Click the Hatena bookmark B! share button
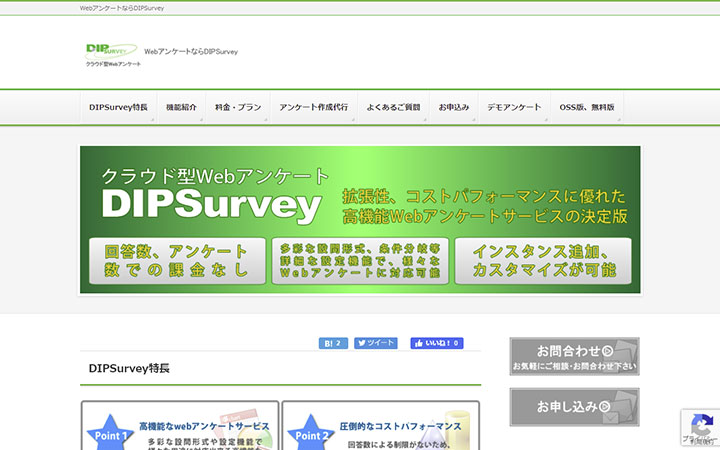Viewport: 720px width, 450px height. pyautogui.click(x=333, y=343)
